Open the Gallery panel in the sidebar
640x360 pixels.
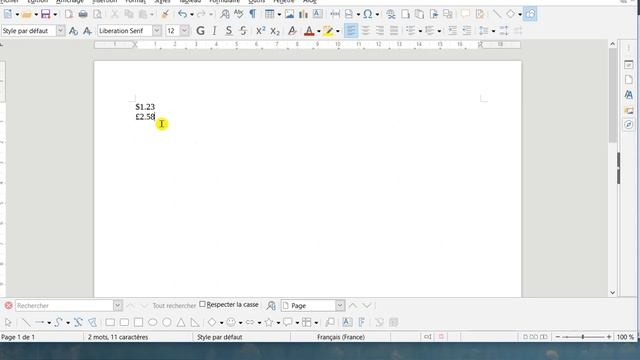tap(629, 110)
